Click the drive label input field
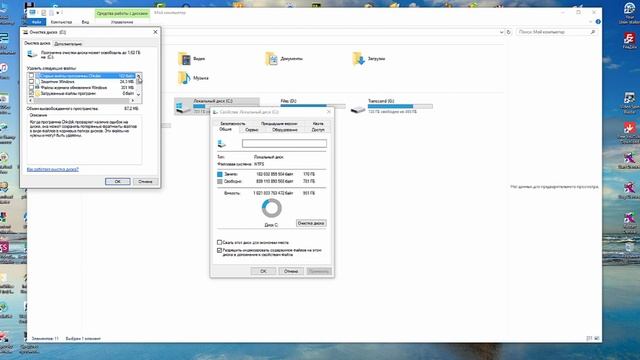Image resolution: width=640 pixels, height=360 pixels. click(284, 144)
